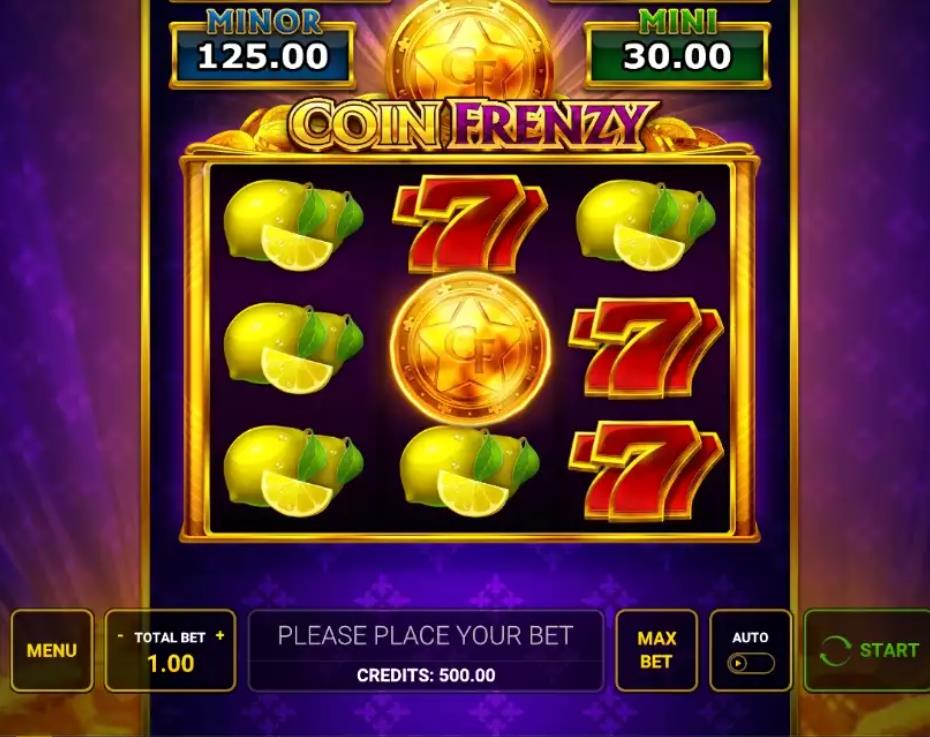Click the CREDITS: 500.00 display
The image size is (930, 737).
[x=426, y=675]
